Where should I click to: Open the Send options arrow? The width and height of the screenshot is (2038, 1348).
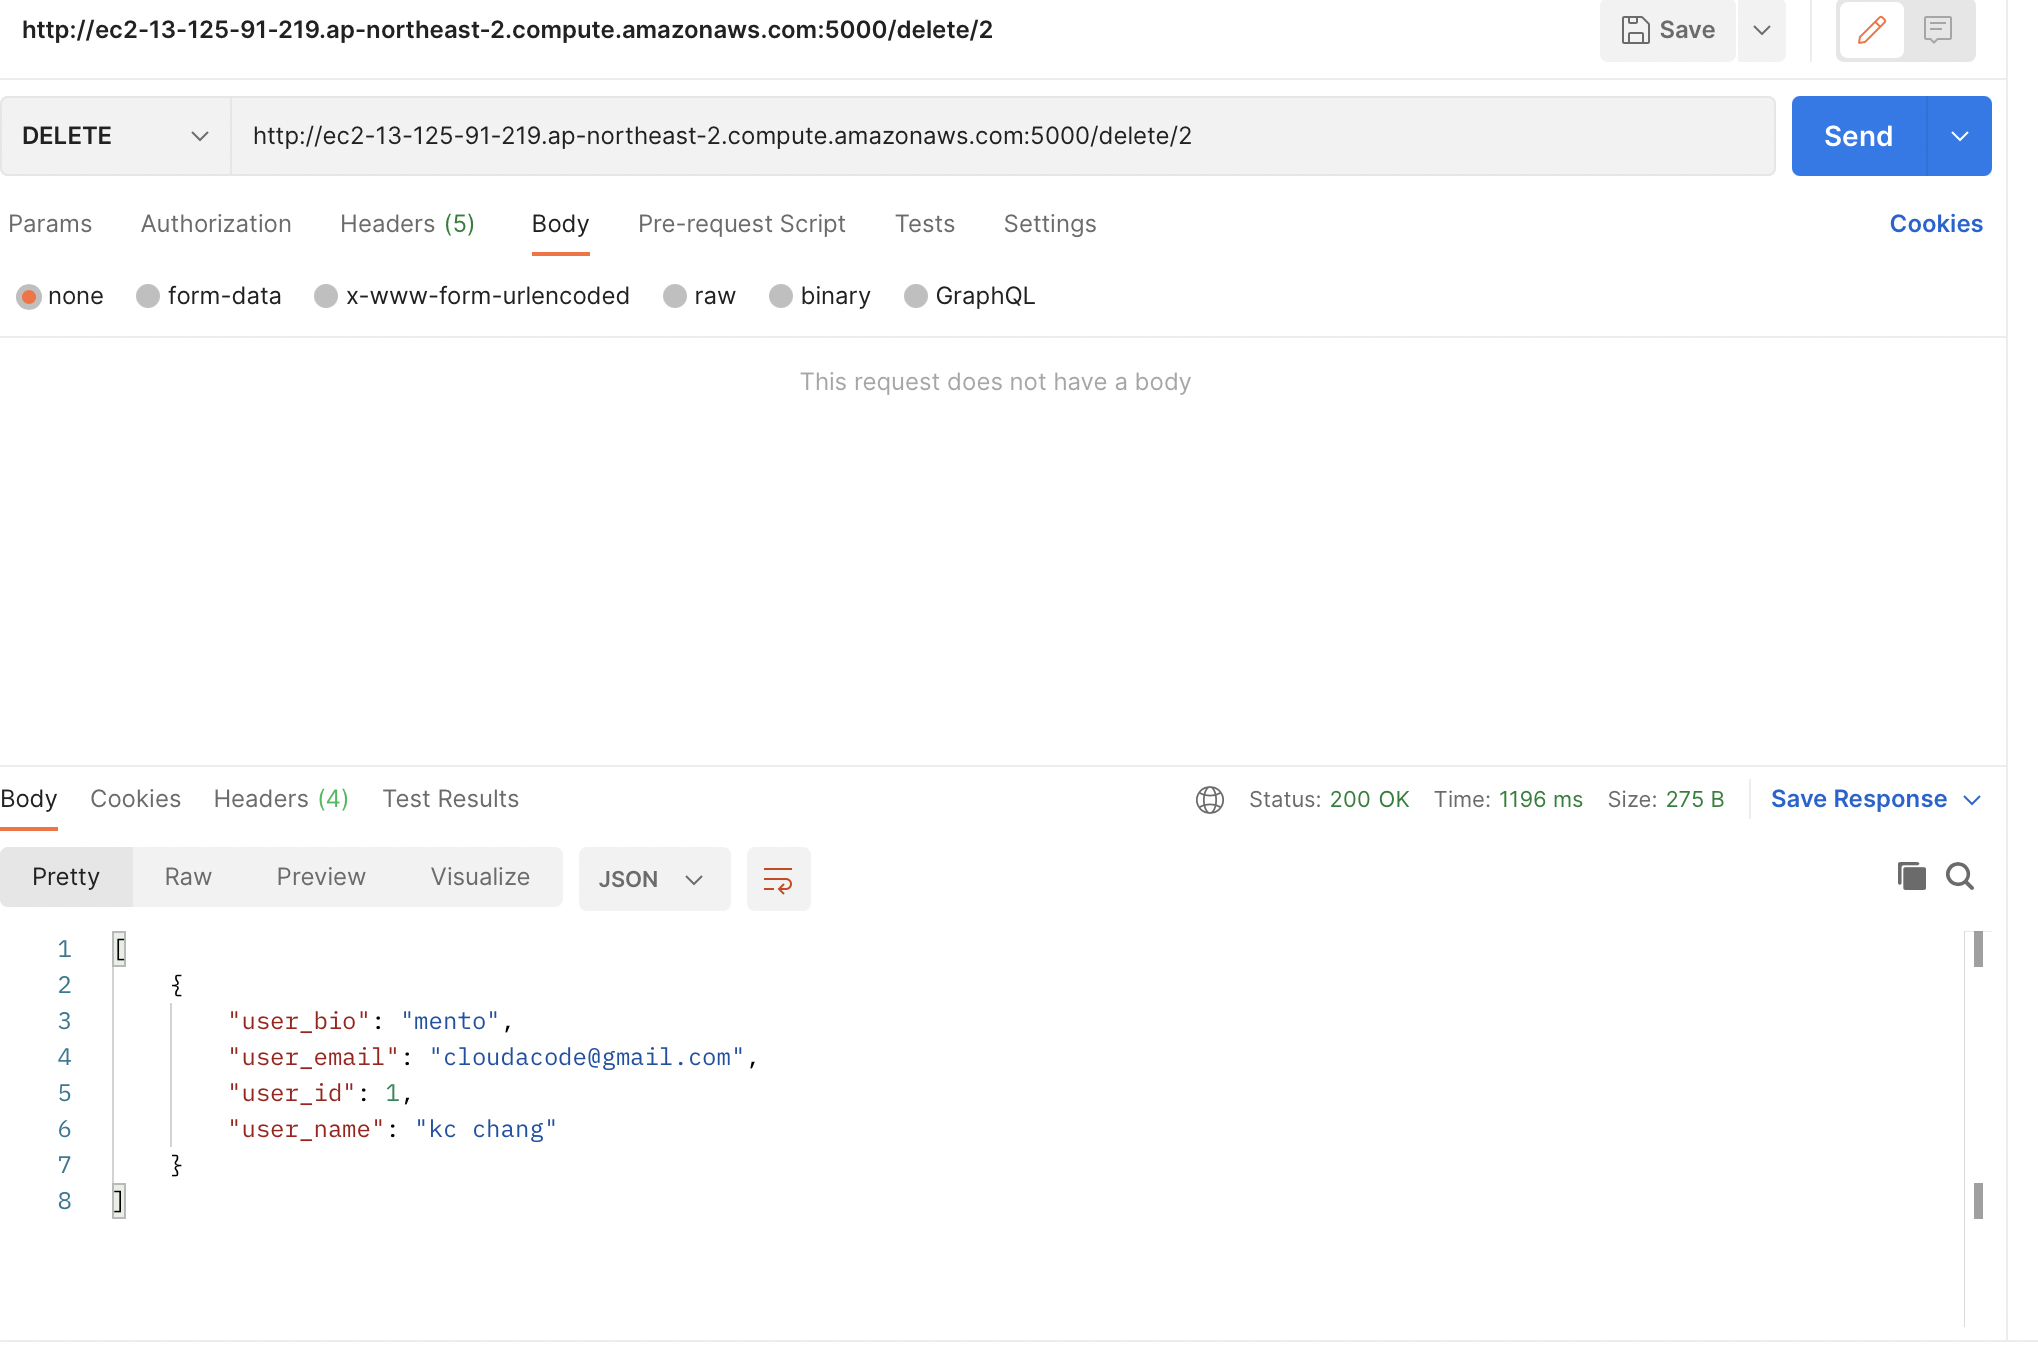1959,136
